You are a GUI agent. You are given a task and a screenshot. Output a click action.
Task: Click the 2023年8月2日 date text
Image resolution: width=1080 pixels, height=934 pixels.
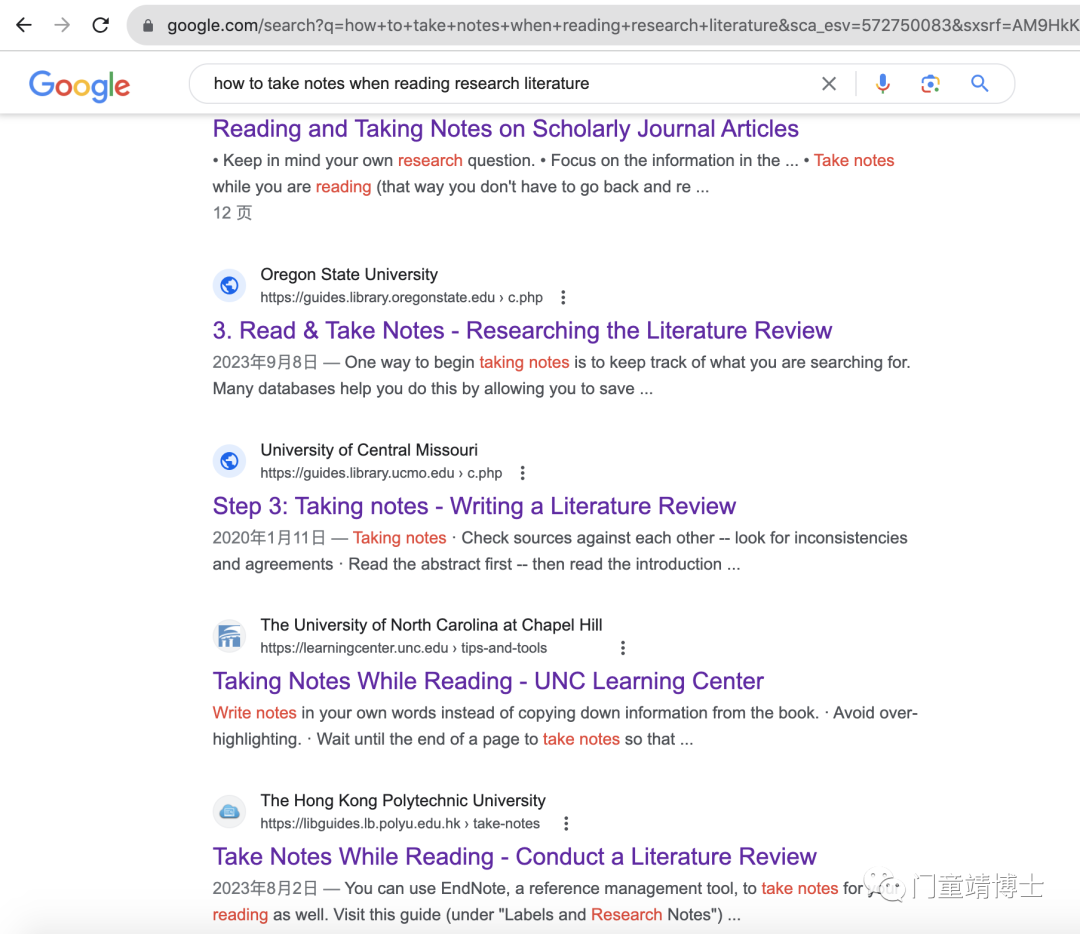(x=265, y=889)
